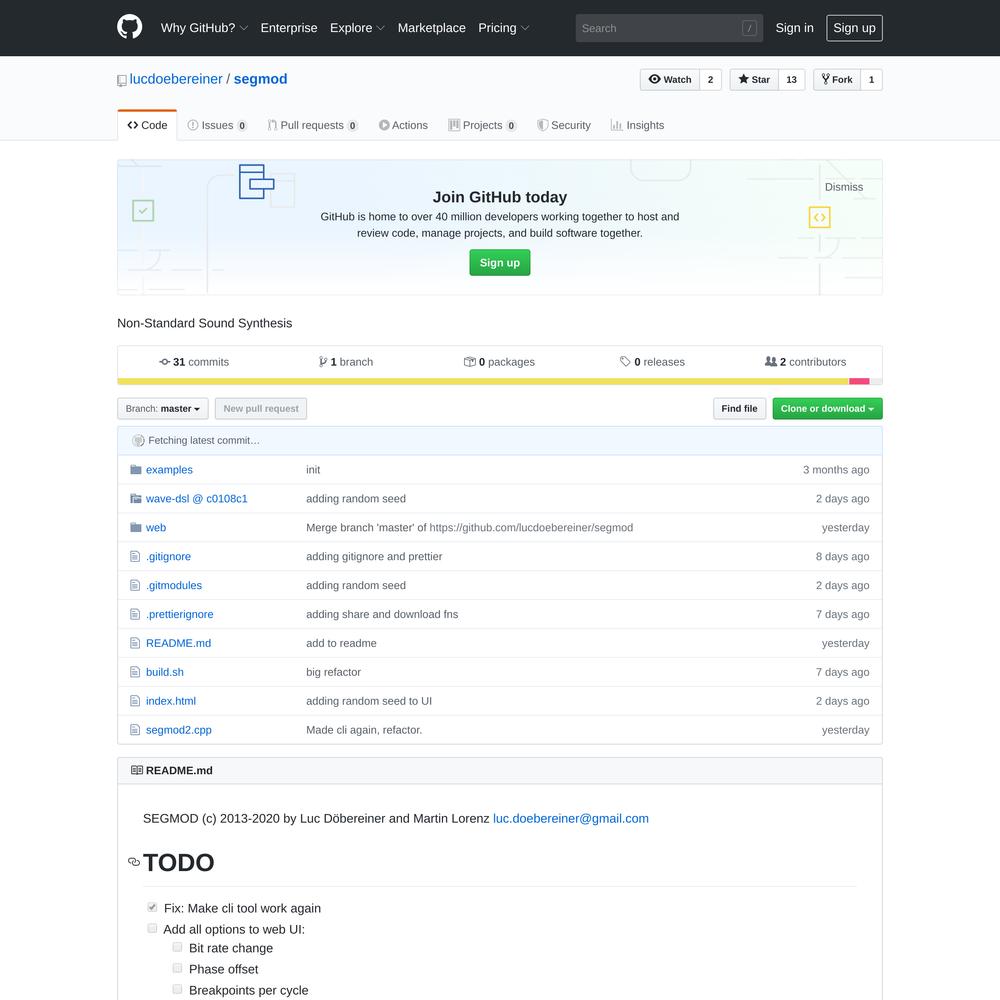The height and width of the screenshot is (1000, 1000).
Task: Click the green checkmark icon in the banner
Action: pyautogui.click(x=143, y=210)
